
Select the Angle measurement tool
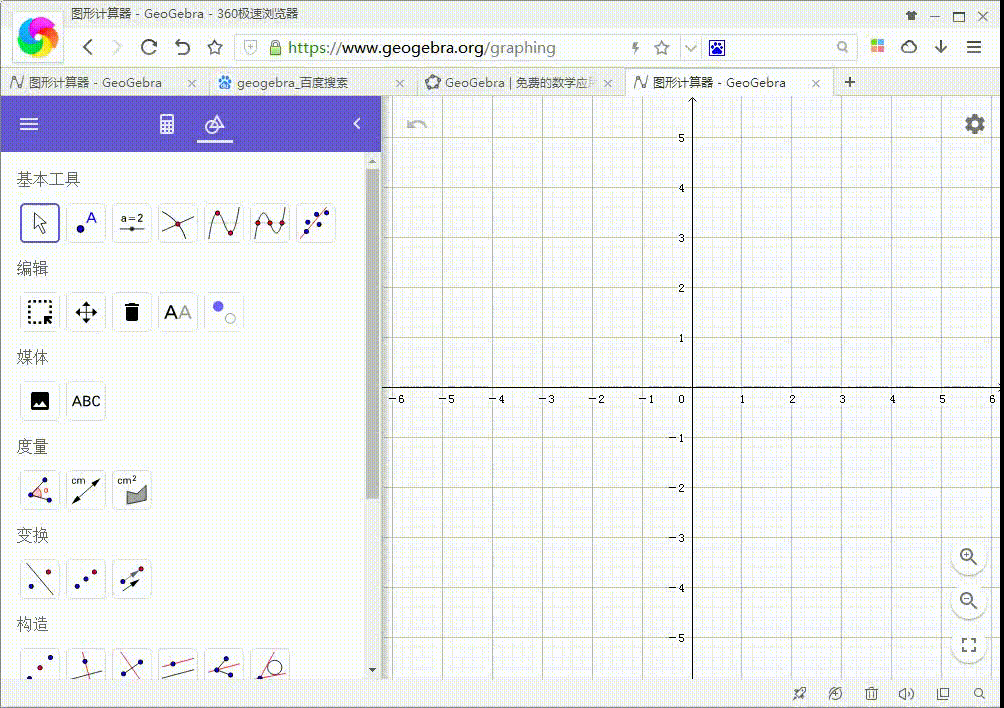pyautogui.click(x=40, y=490)
